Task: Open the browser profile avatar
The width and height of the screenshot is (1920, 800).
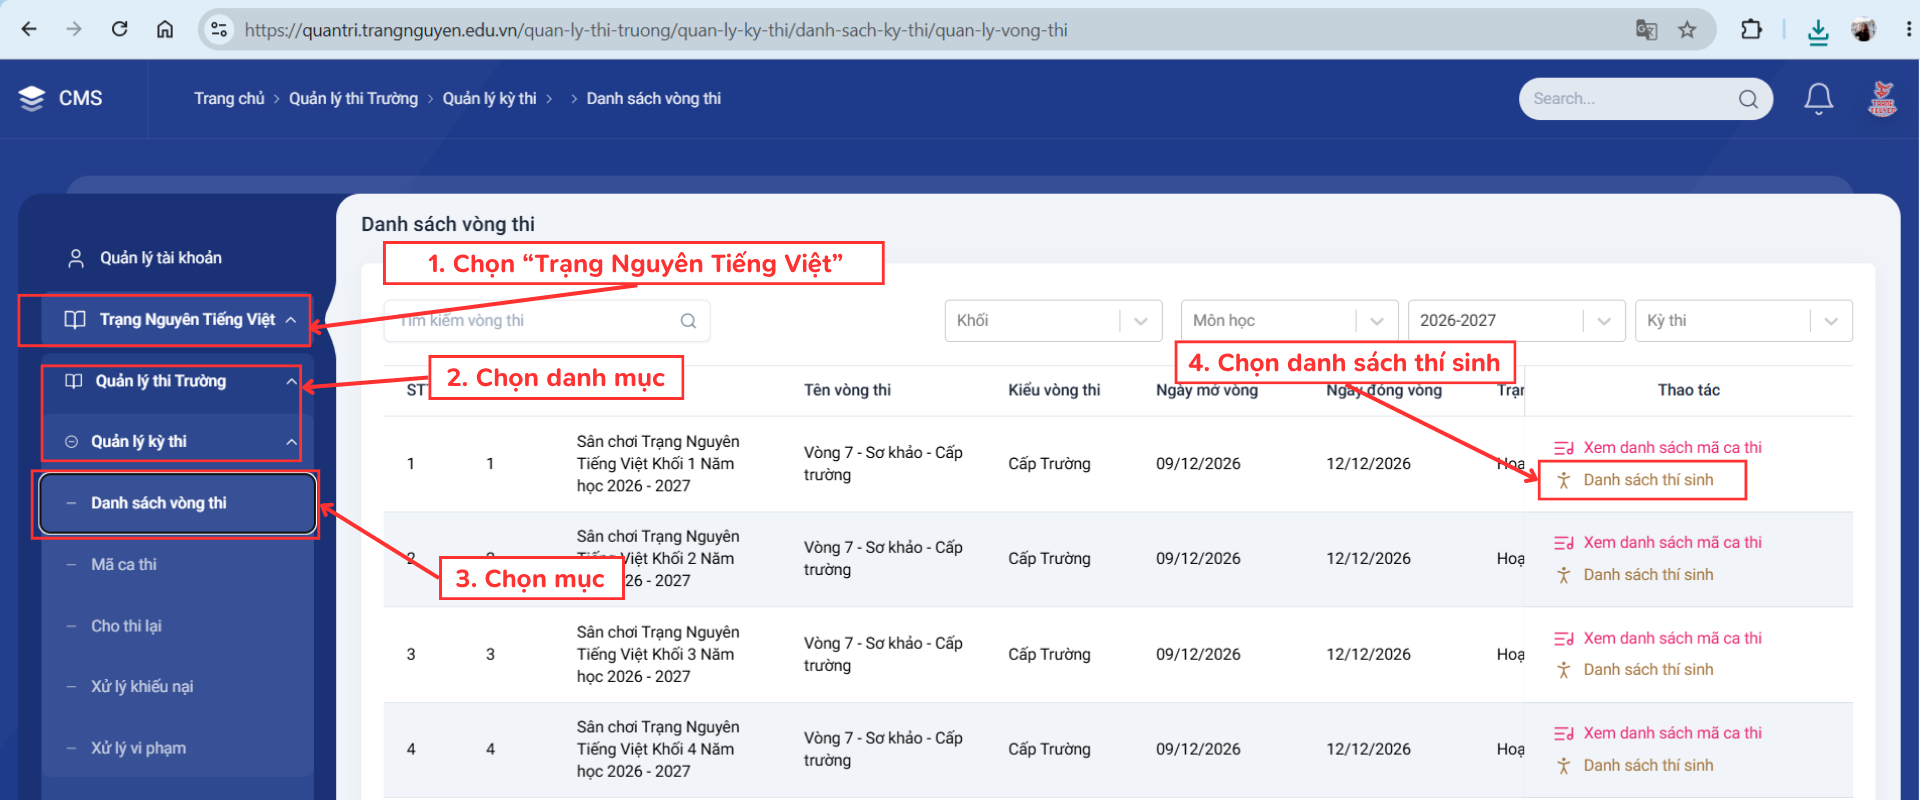Action: pos(1863,30)
